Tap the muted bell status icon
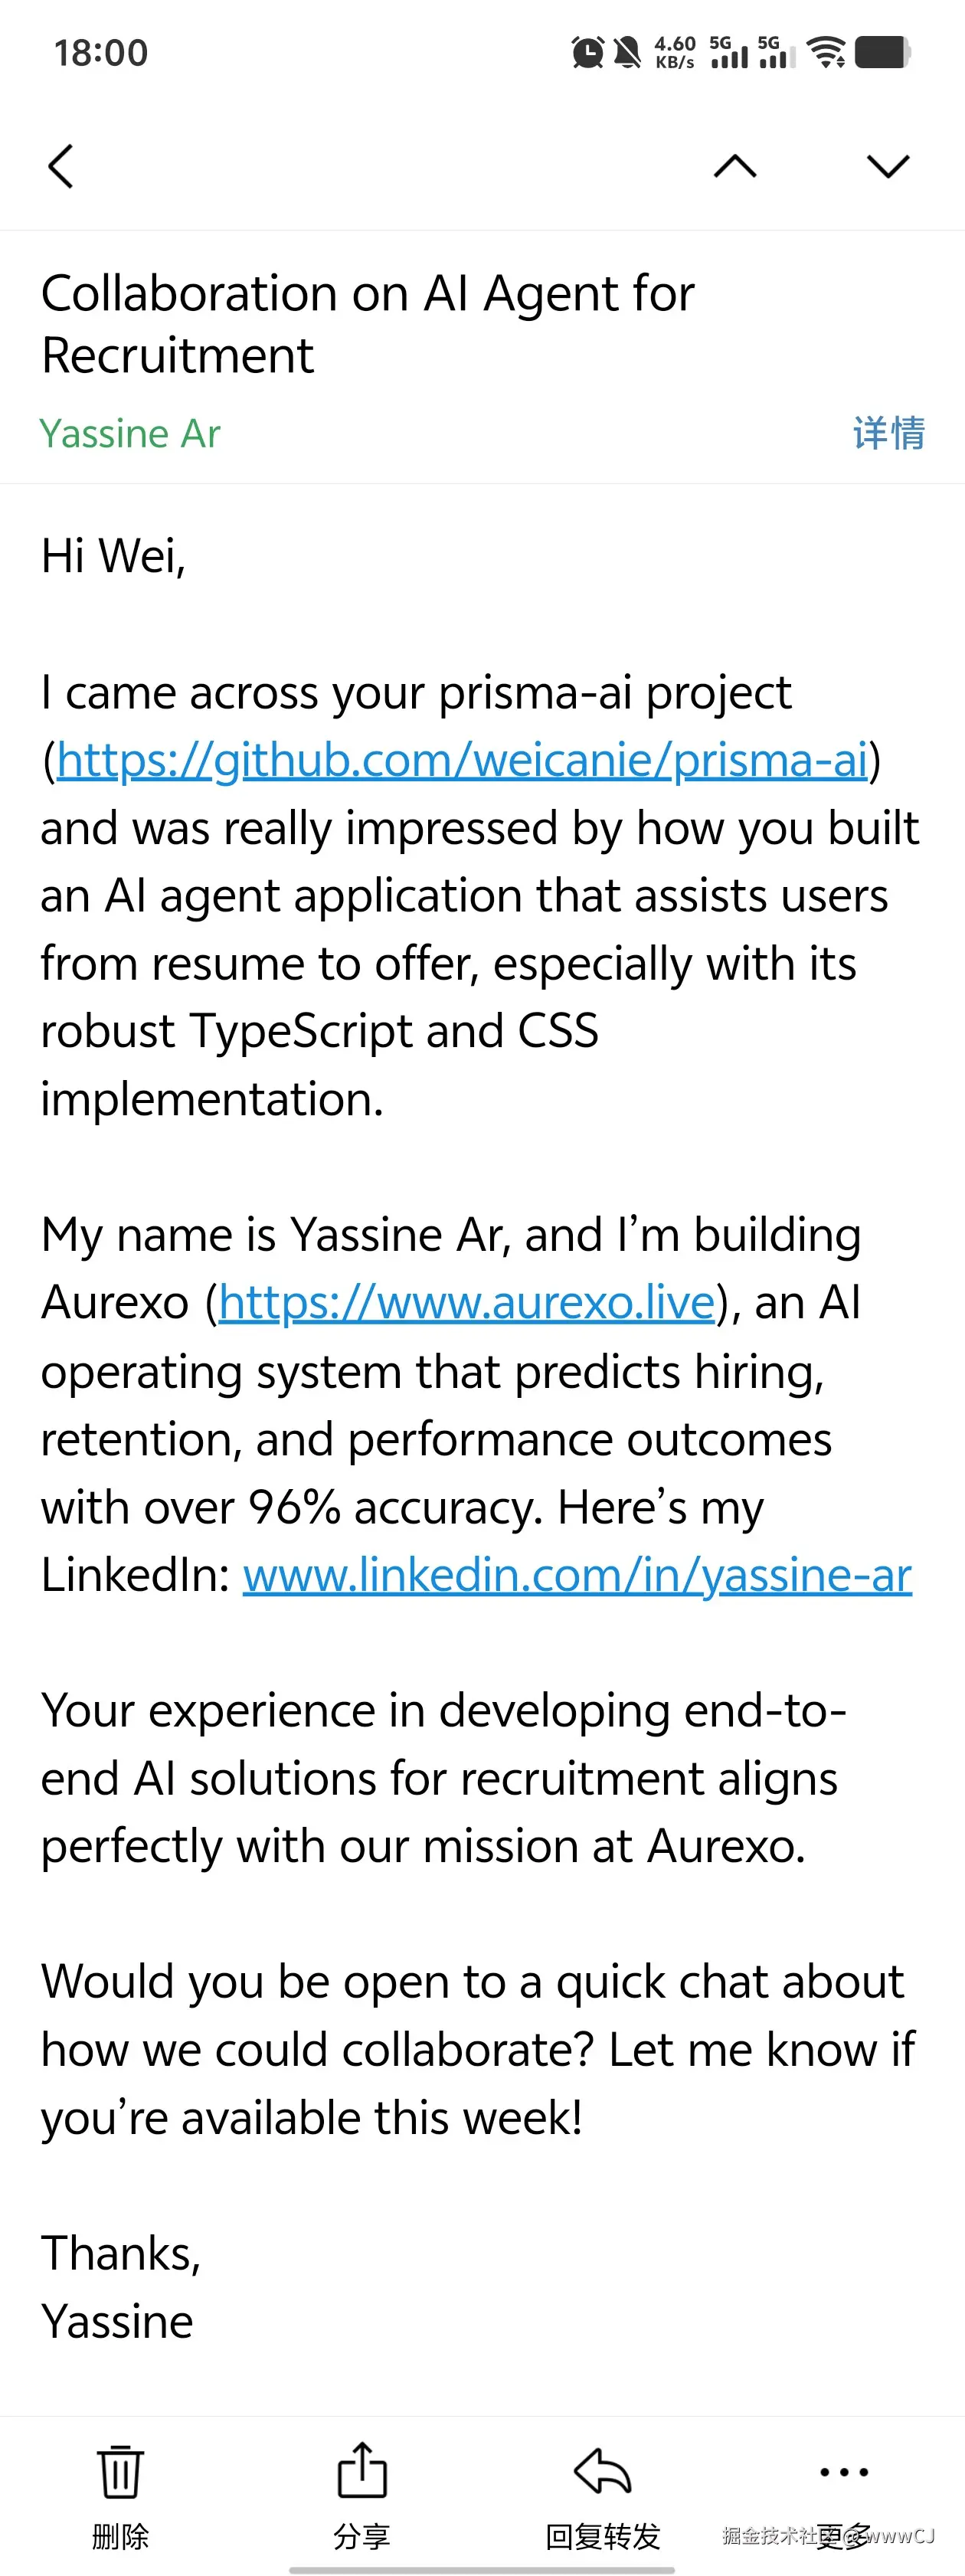 tap(627, 52)
